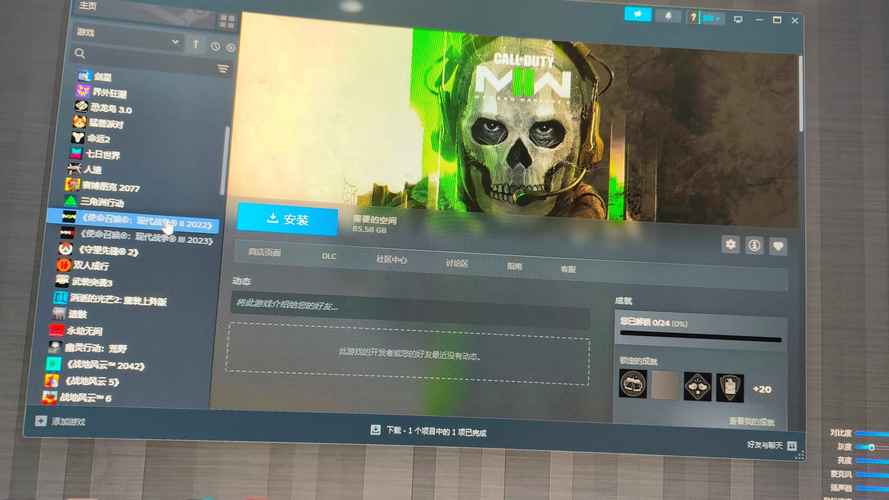
Task: Select 人渣 in game list
Action: click(92, 169)
